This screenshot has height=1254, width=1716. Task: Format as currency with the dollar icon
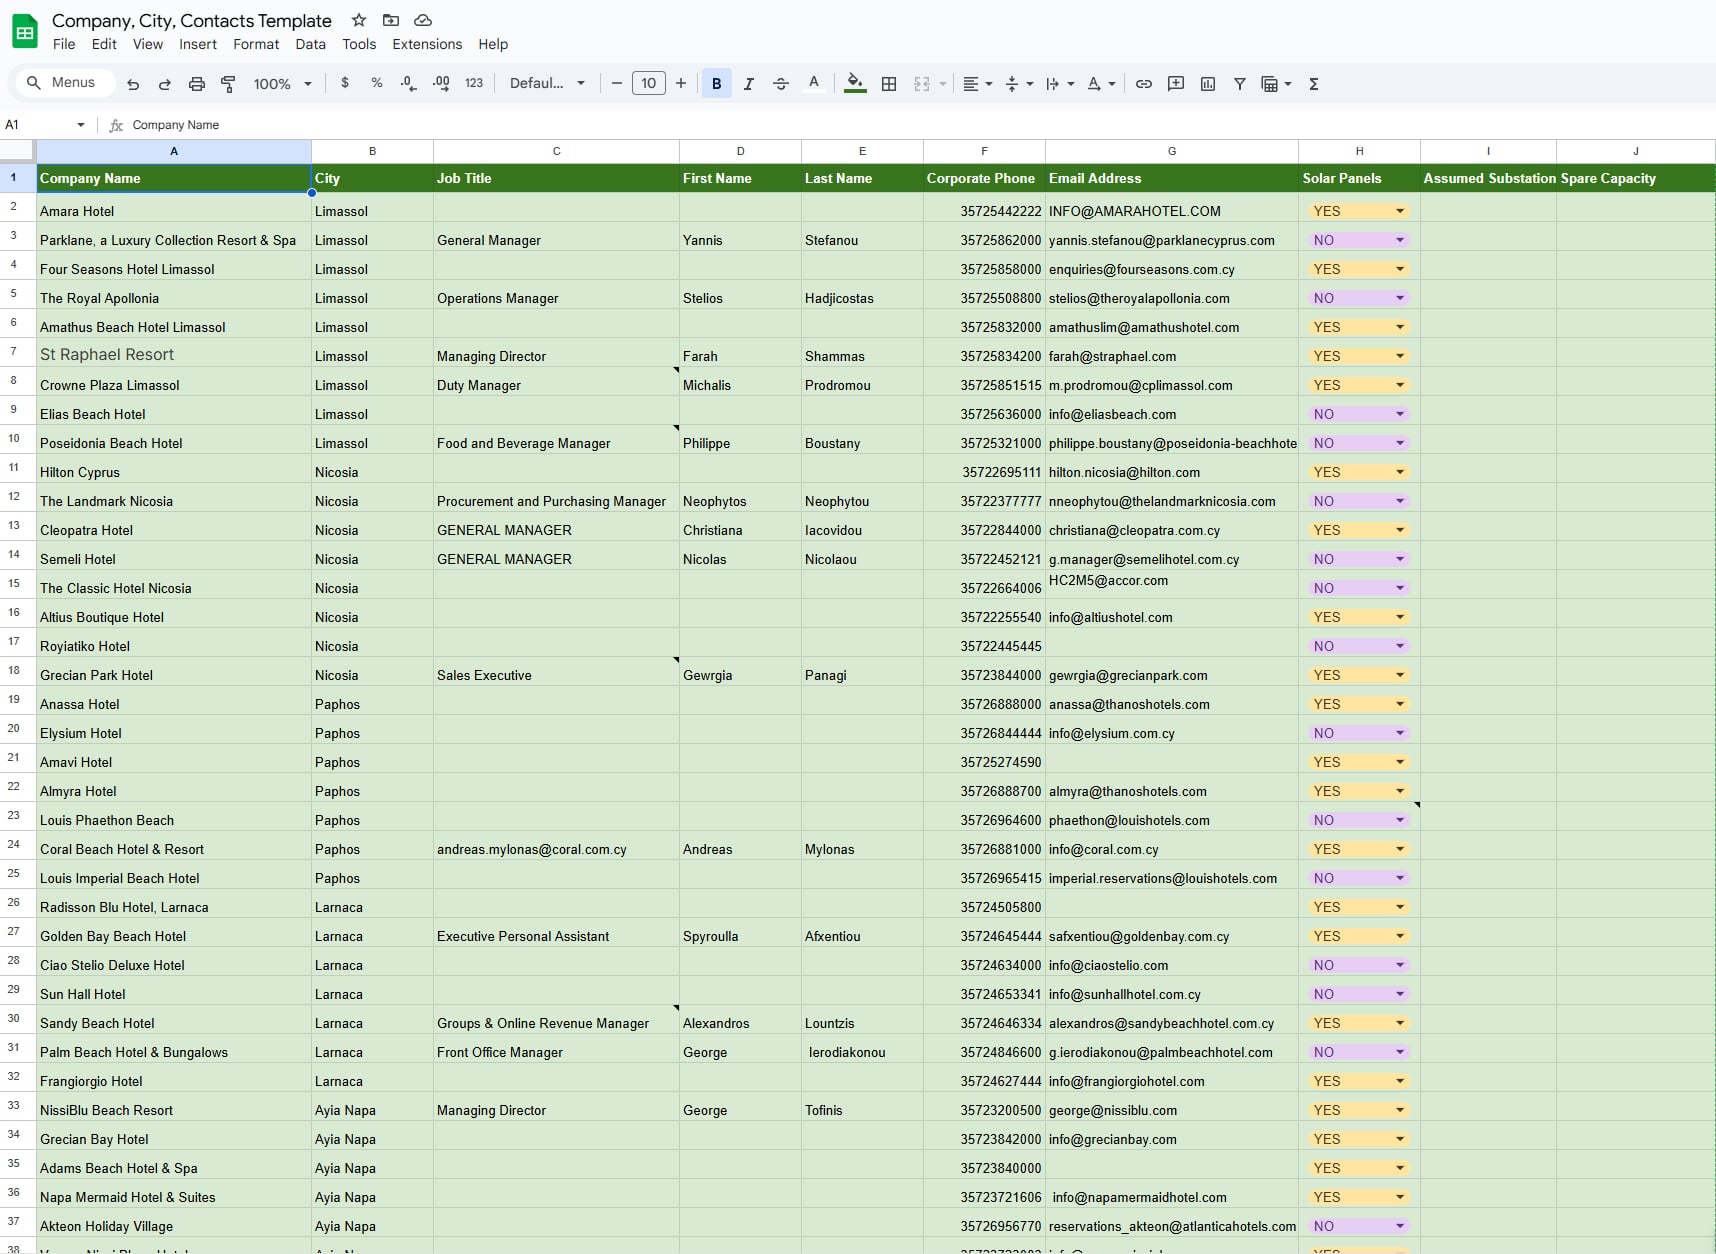click(345, 83)
